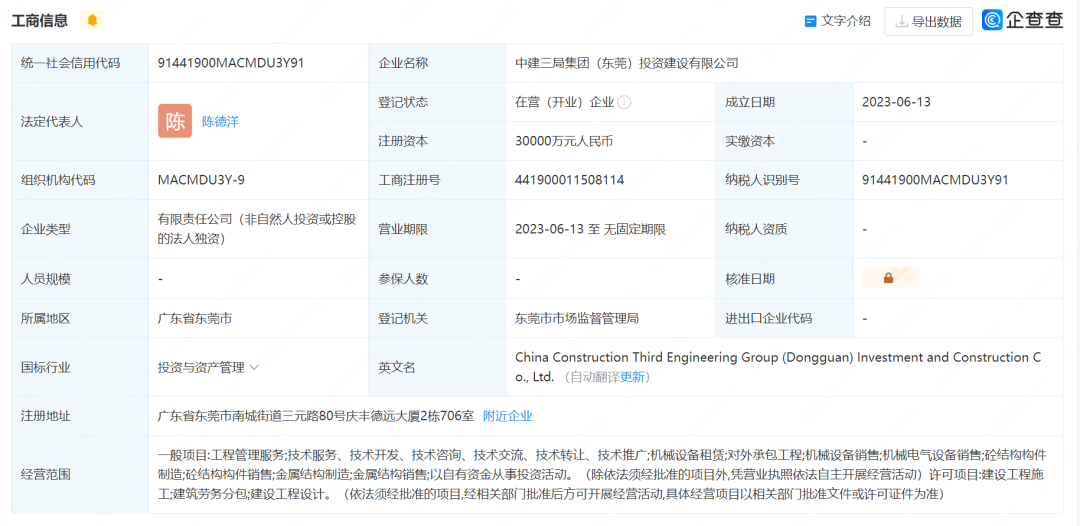1080x526 pixels.
Task: Click the 英文名 label
Action: tap(397, 368)
